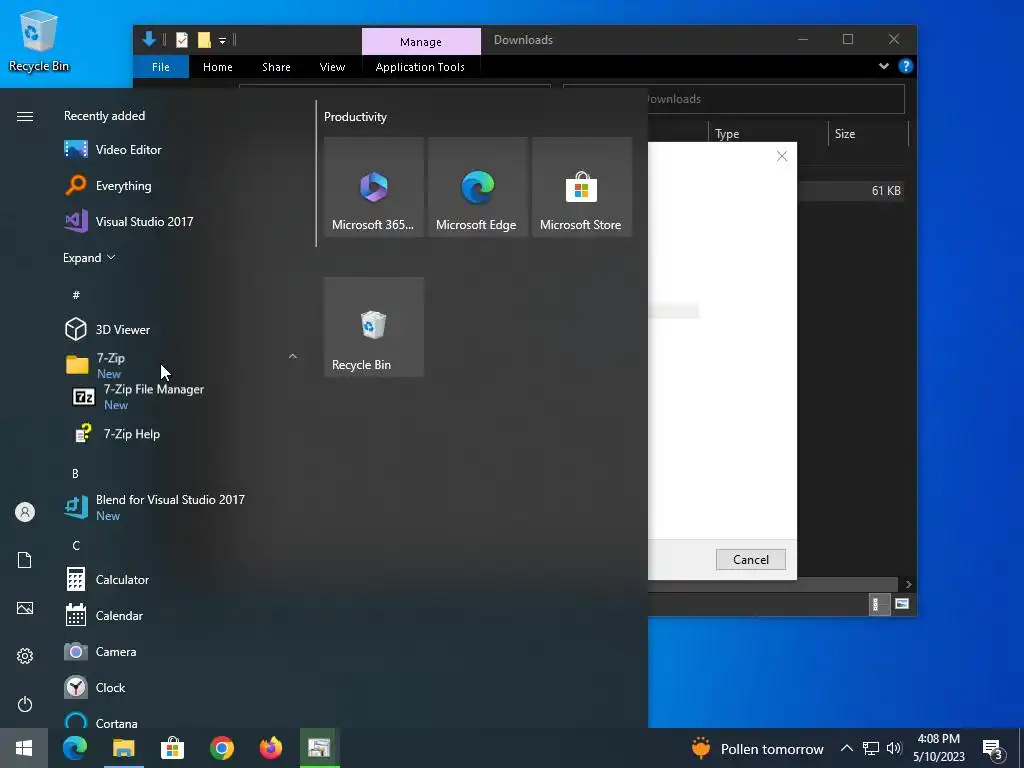Close the white dialog with X
Screen dimensions: 1024x768
point(782,156)
